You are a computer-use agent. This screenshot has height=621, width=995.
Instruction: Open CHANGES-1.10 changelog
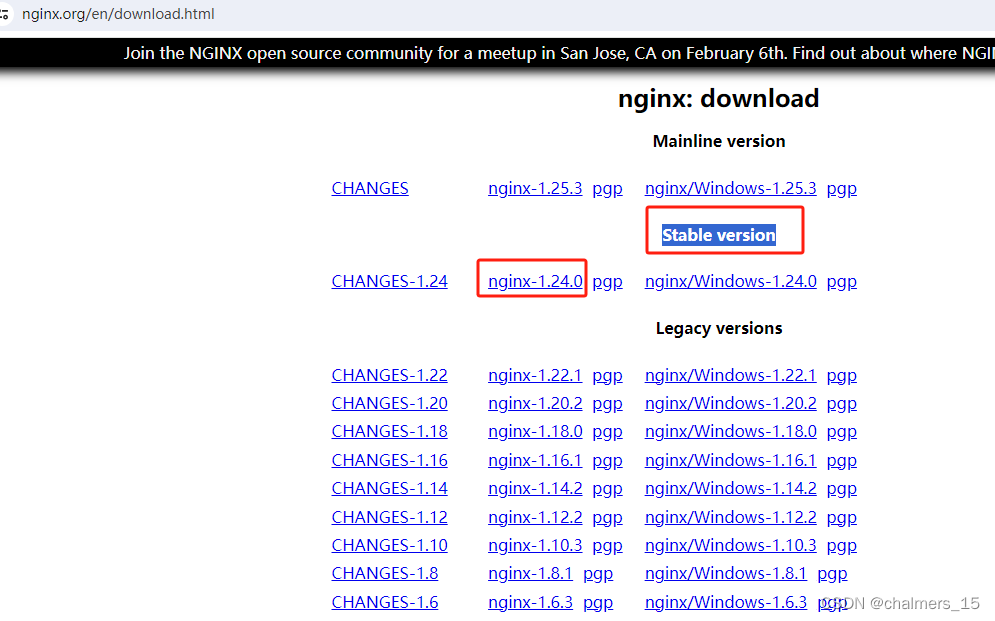(389, 545)
